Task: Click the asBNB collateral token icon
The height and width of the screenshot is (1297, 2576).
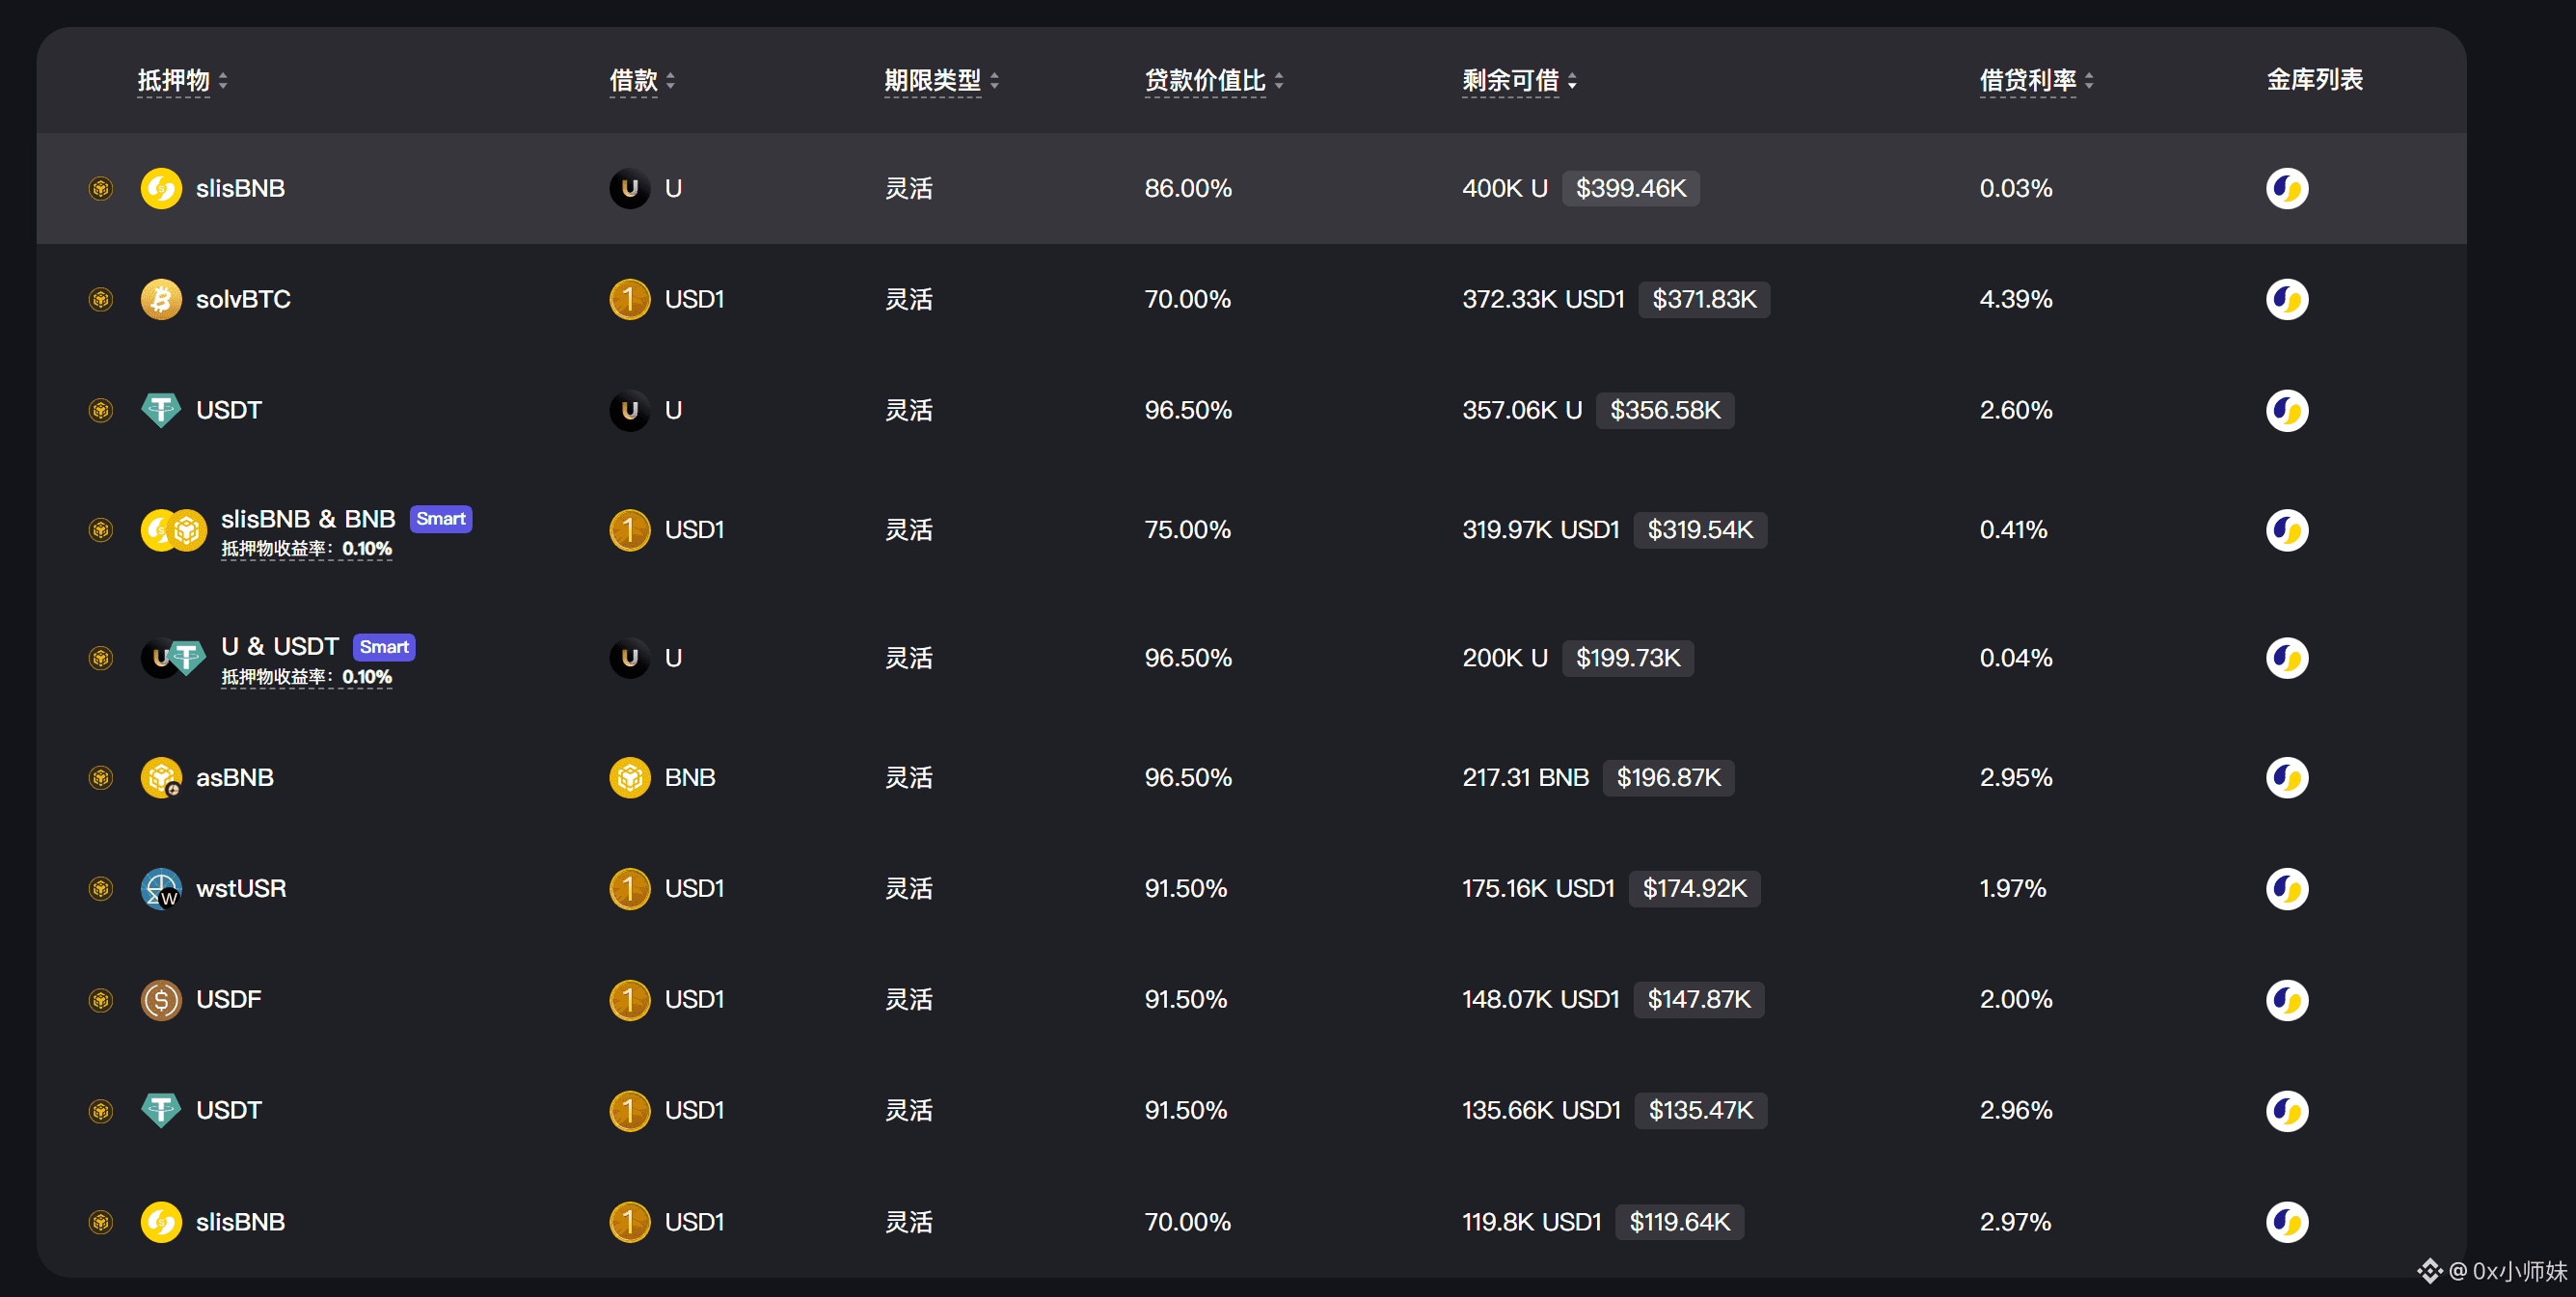Action: (x=161, y=777)
